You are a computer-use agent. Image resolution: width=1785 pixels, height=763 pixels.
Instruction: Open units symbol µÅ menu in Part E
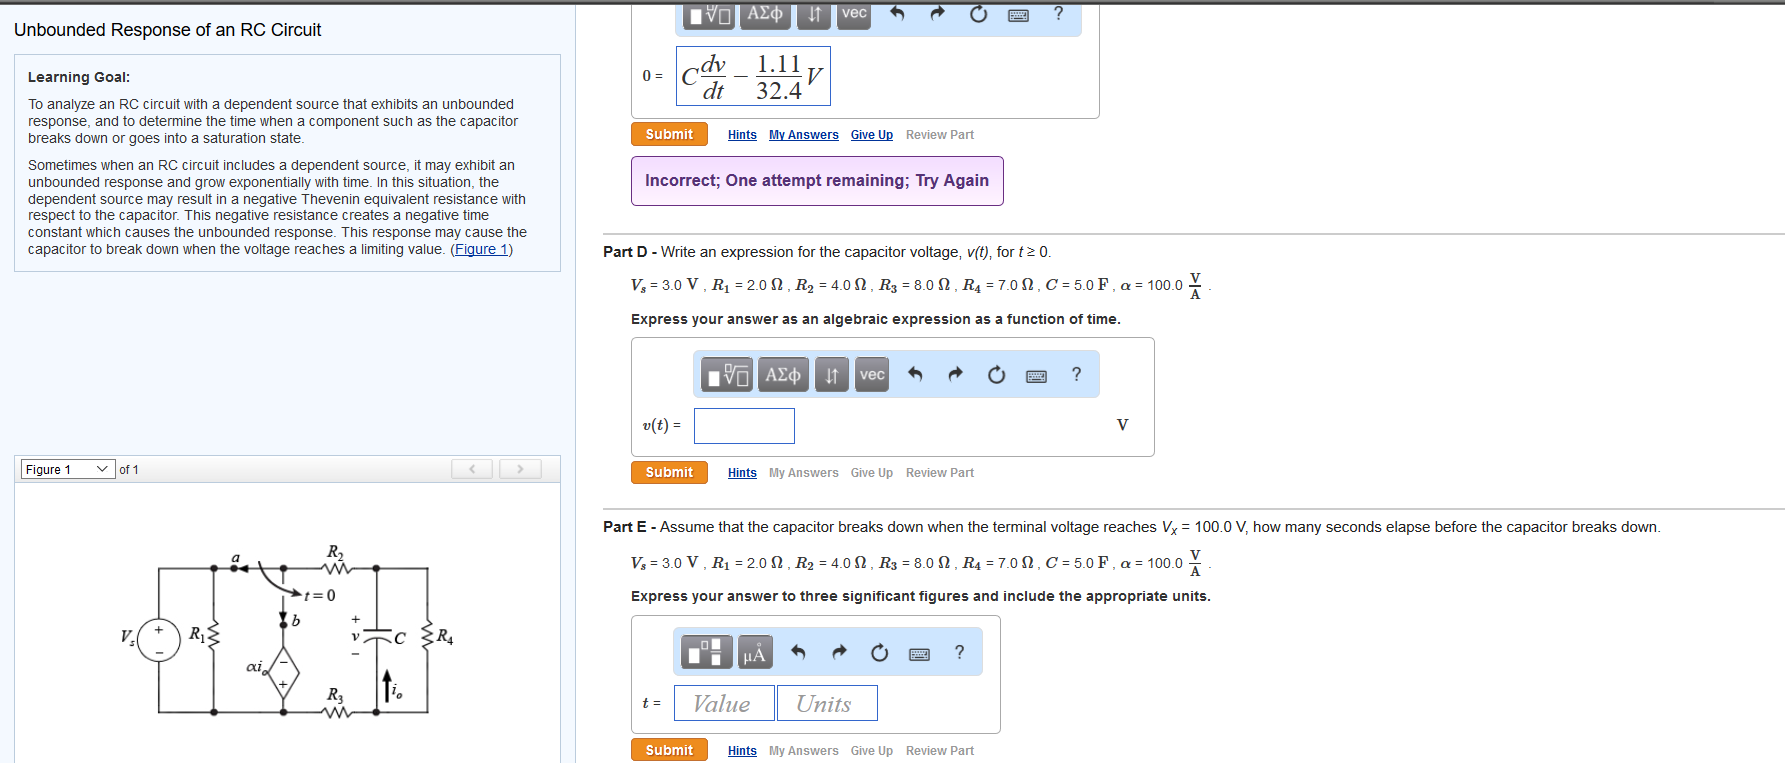[x=755, y=653]
